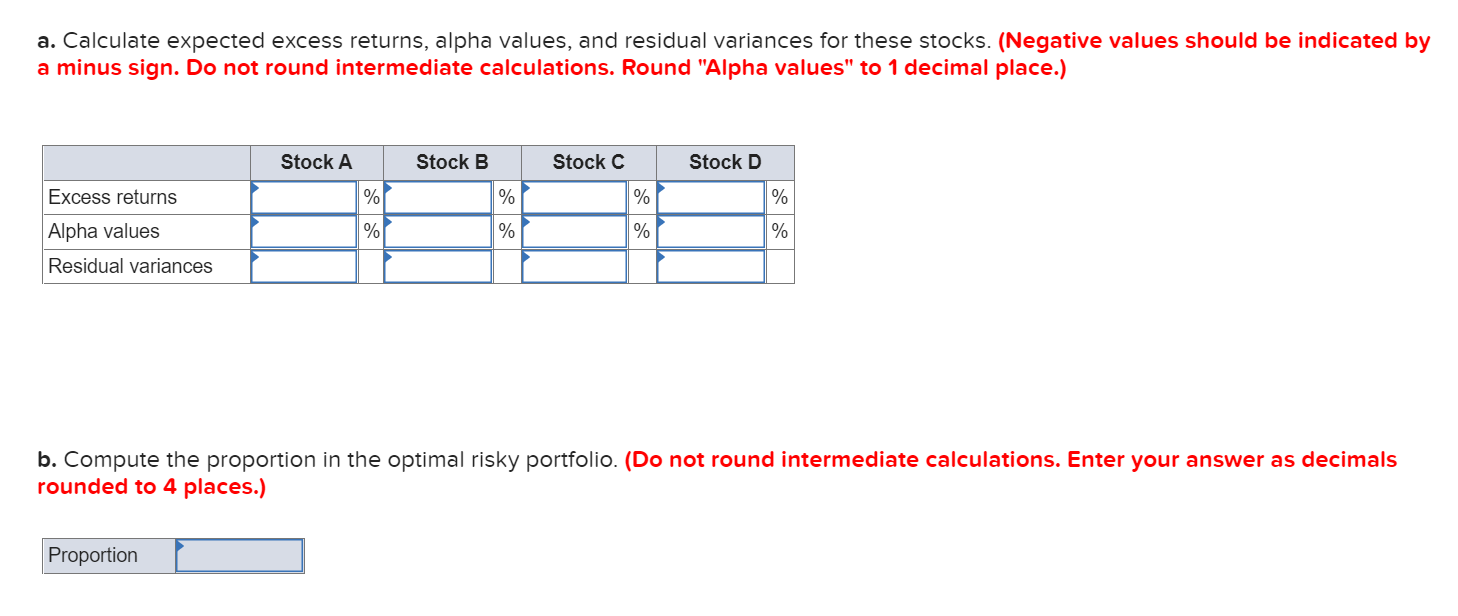Select the Excess returns input for Stock A

[303, 197]
